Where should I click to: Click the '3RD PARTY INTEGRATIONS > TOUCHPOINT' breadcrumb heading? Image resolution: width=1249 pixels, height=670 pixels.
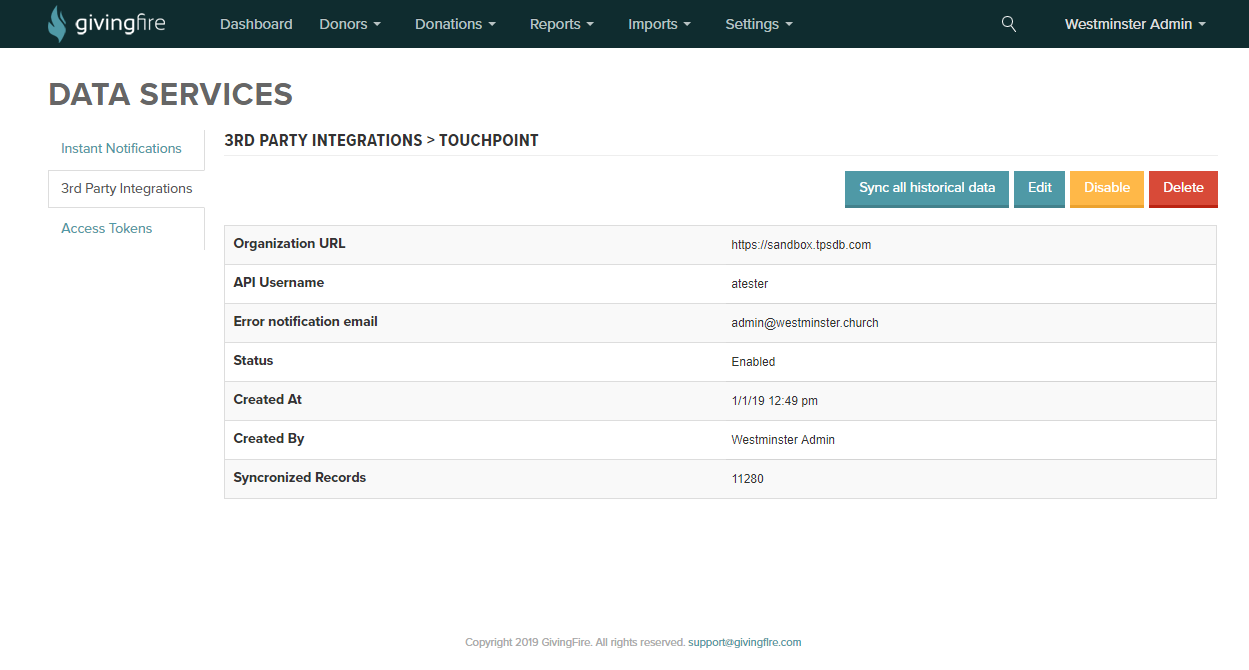click(x=381, y=141)
